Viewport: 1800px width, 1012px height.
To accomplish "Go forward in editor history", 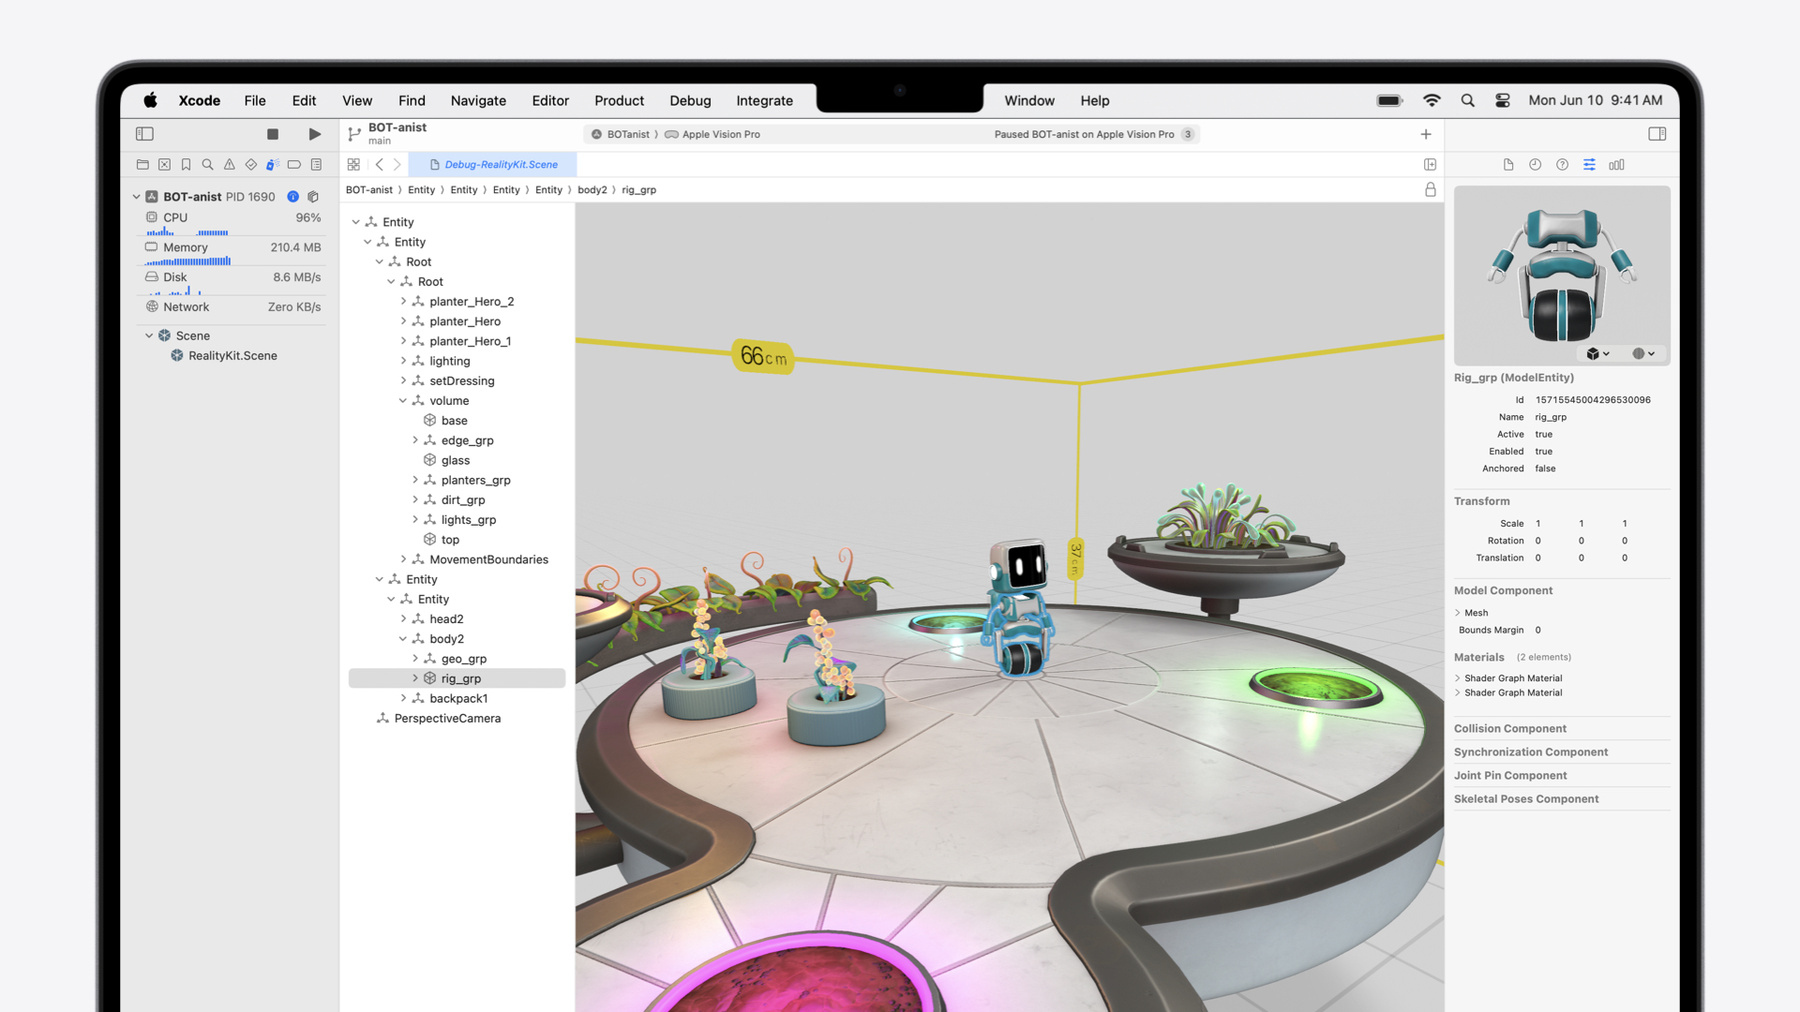I will click(x=397, y=164).
